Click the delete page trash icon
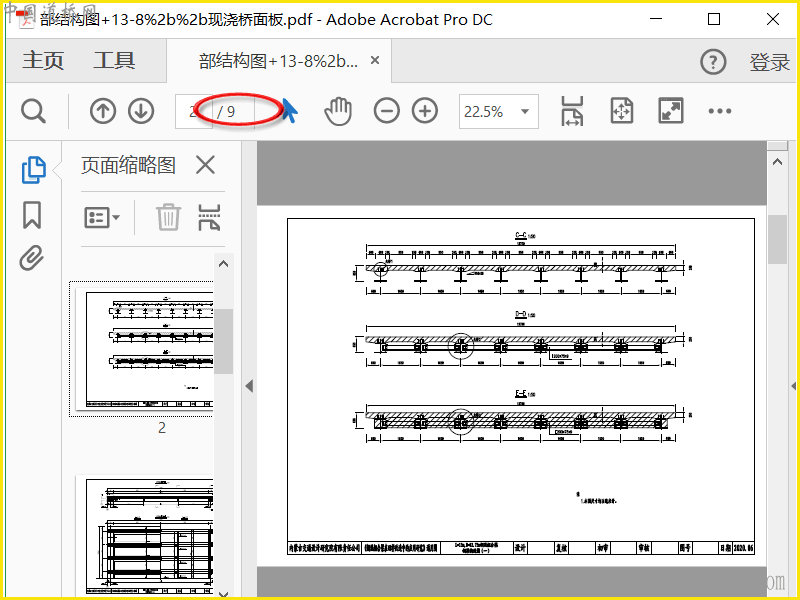Viewport: 800px width, 600px height. (168, 217)
